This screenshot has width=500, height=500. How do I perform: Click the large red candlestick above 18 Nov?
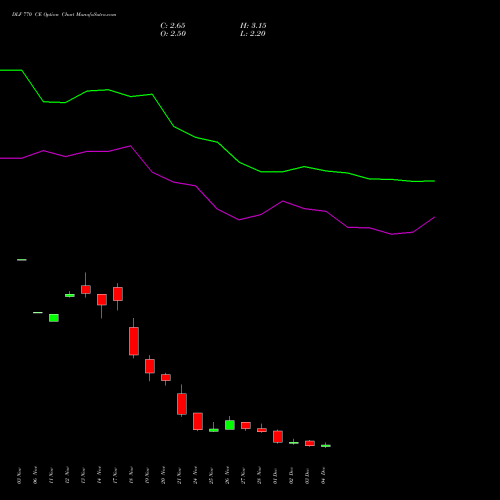pyautogui.click(x=134, y=341)
